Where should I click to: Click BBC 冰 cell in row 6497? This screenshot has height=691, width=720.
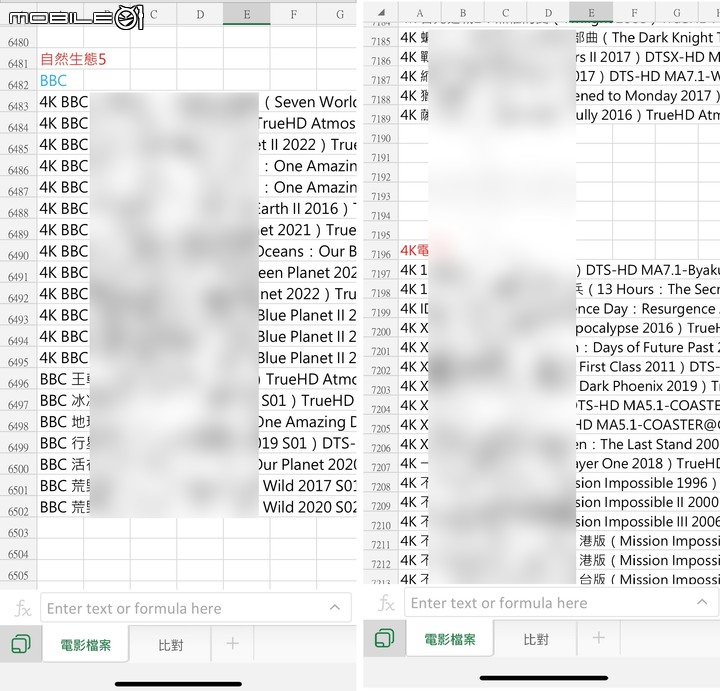click(65, 400)
